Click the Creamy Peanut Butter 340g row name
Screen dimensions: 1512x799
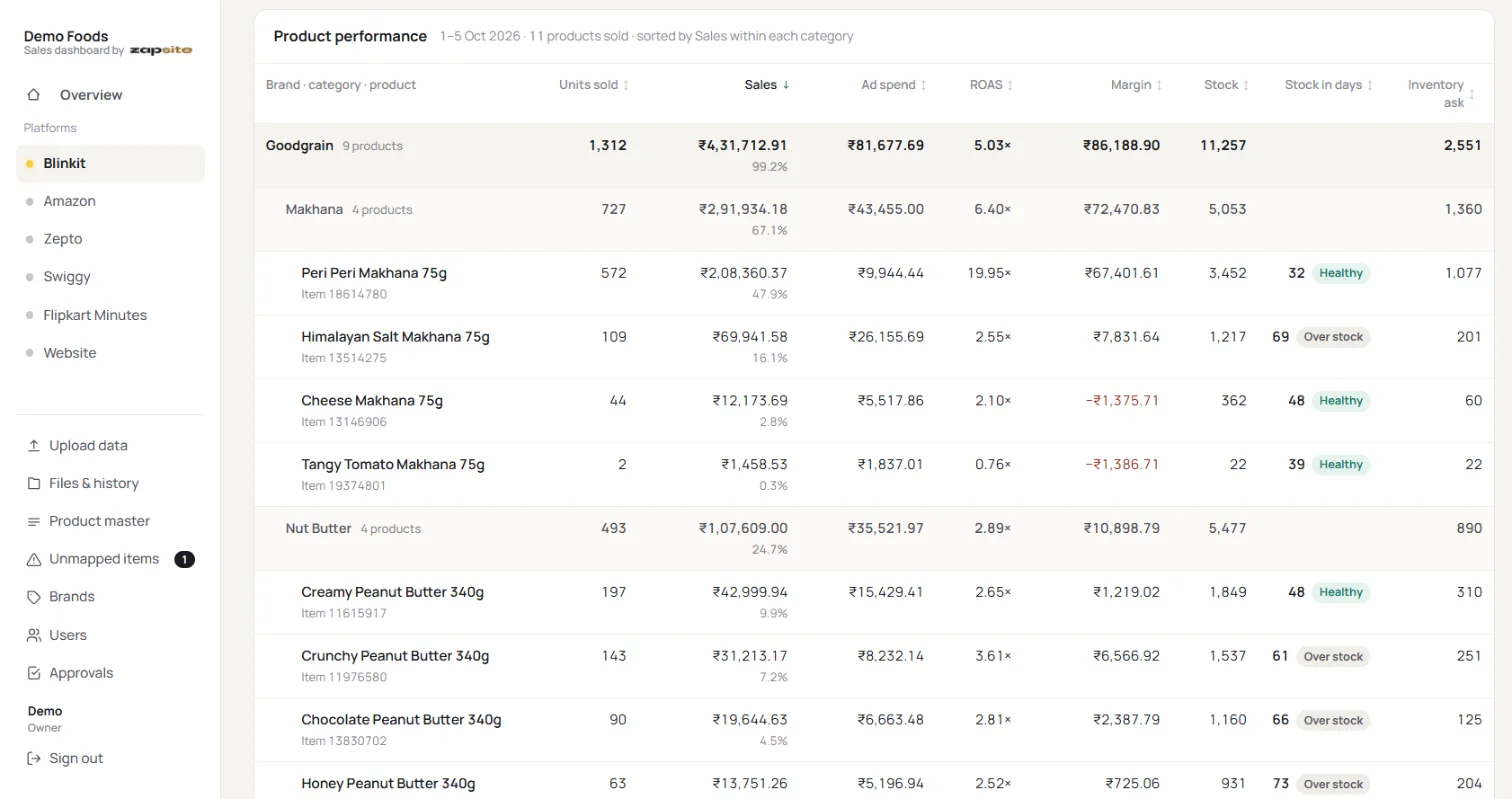click(392, 593)
